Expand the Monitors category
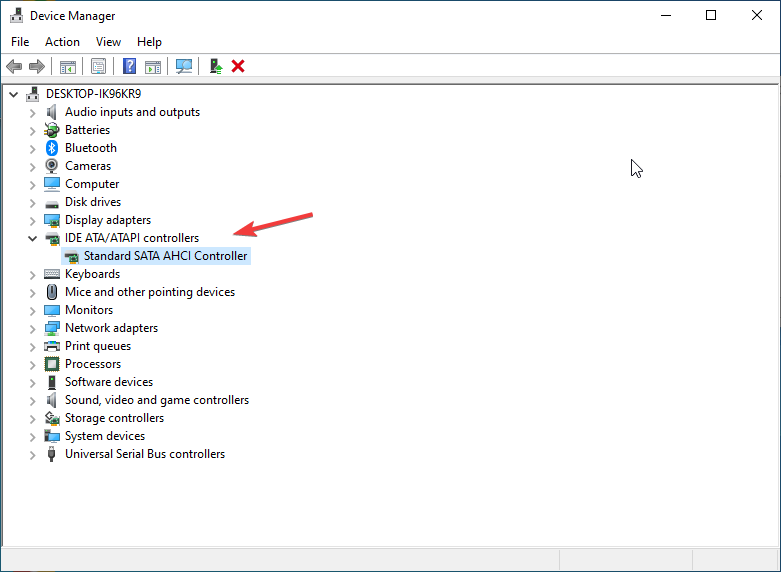The width and height of the screenshot is (781, 572). tap(32, 310)
